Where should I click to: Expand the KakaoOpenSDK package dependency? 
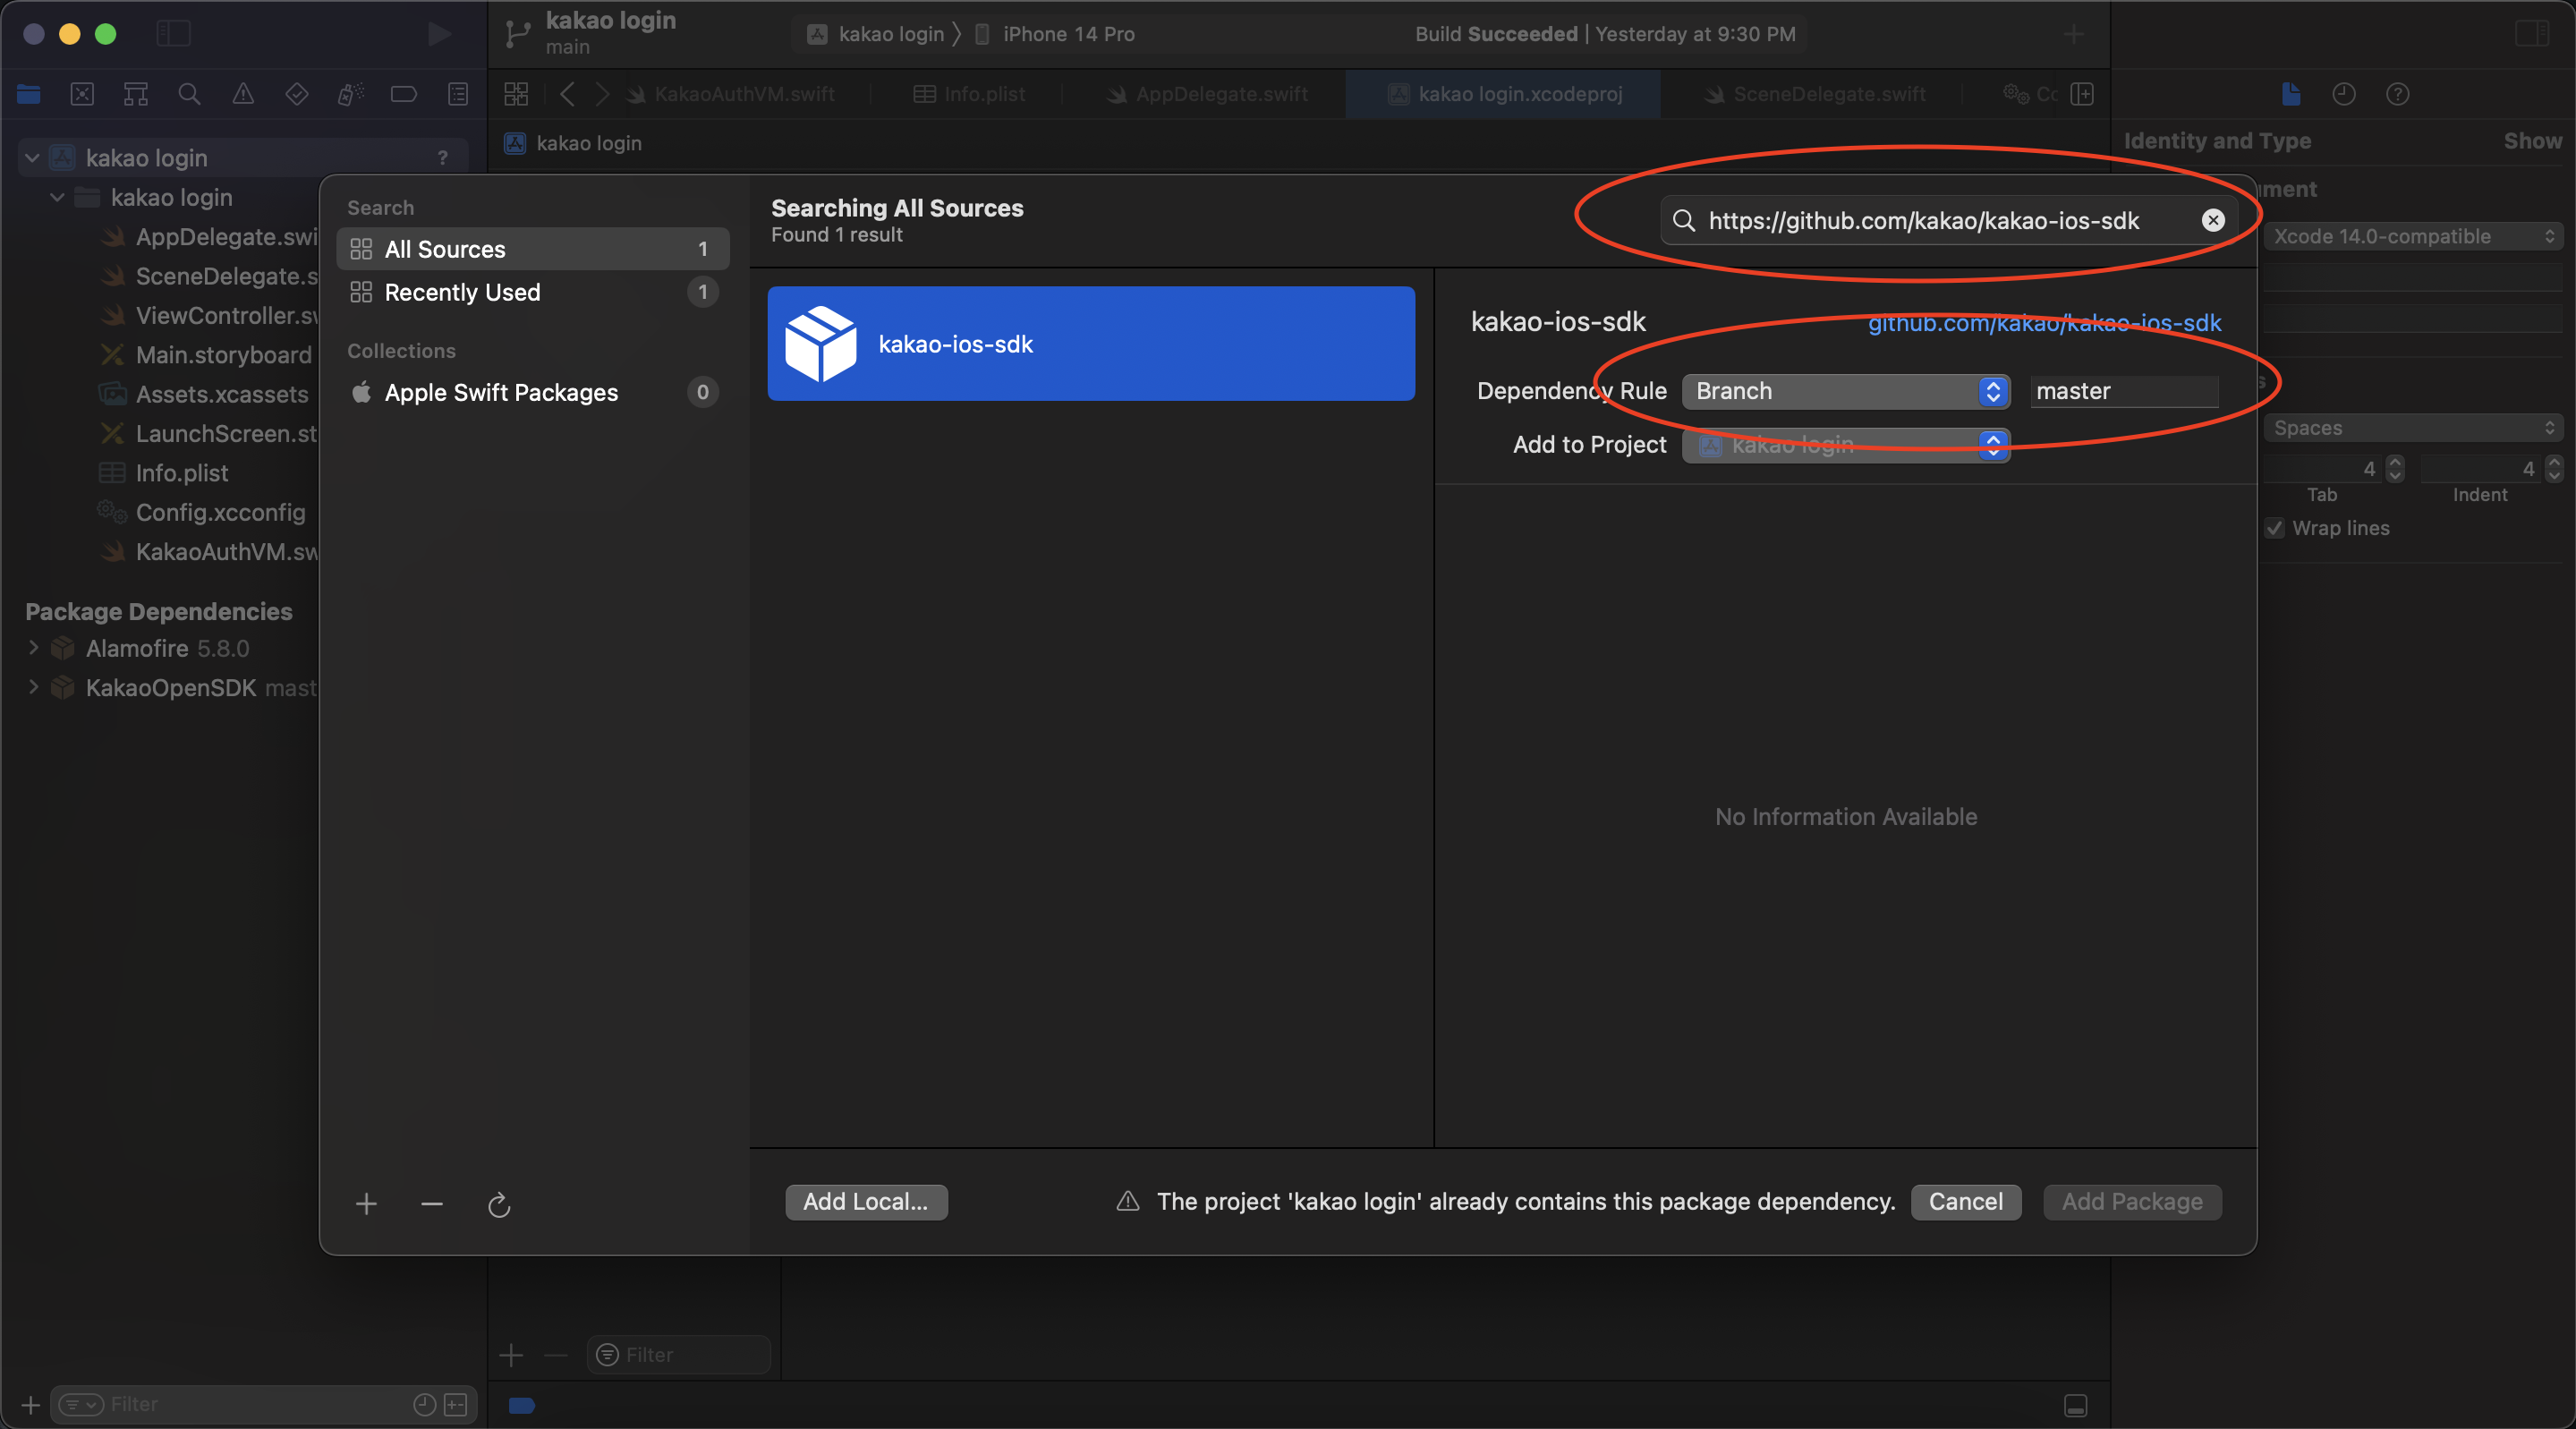coord(33,687)
